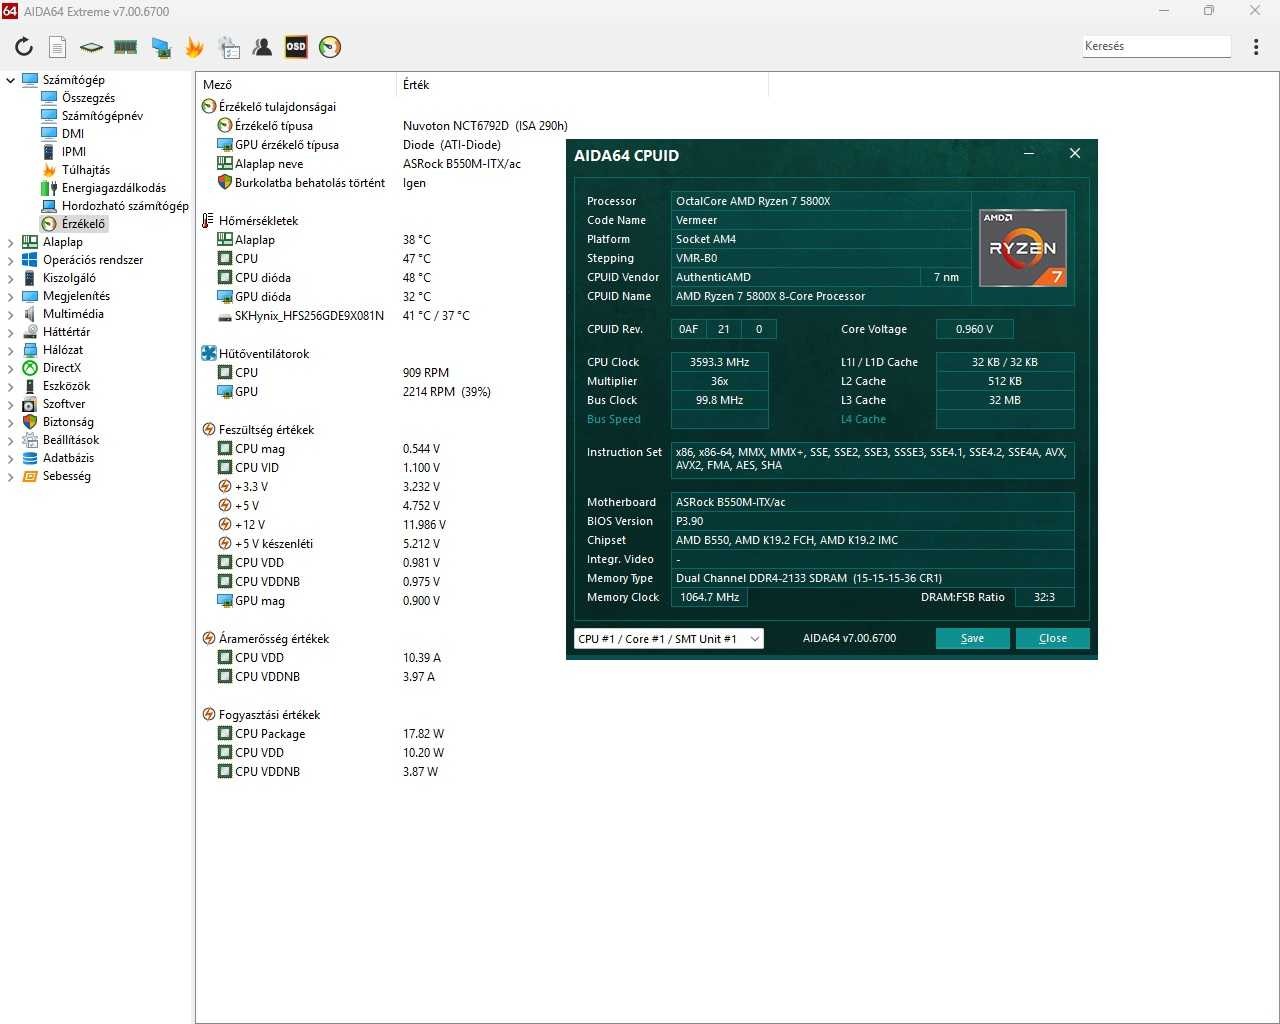Select Beállítások tree item
The width and height of the screenshot is (1280, 1024).
(x=71, y=440)
